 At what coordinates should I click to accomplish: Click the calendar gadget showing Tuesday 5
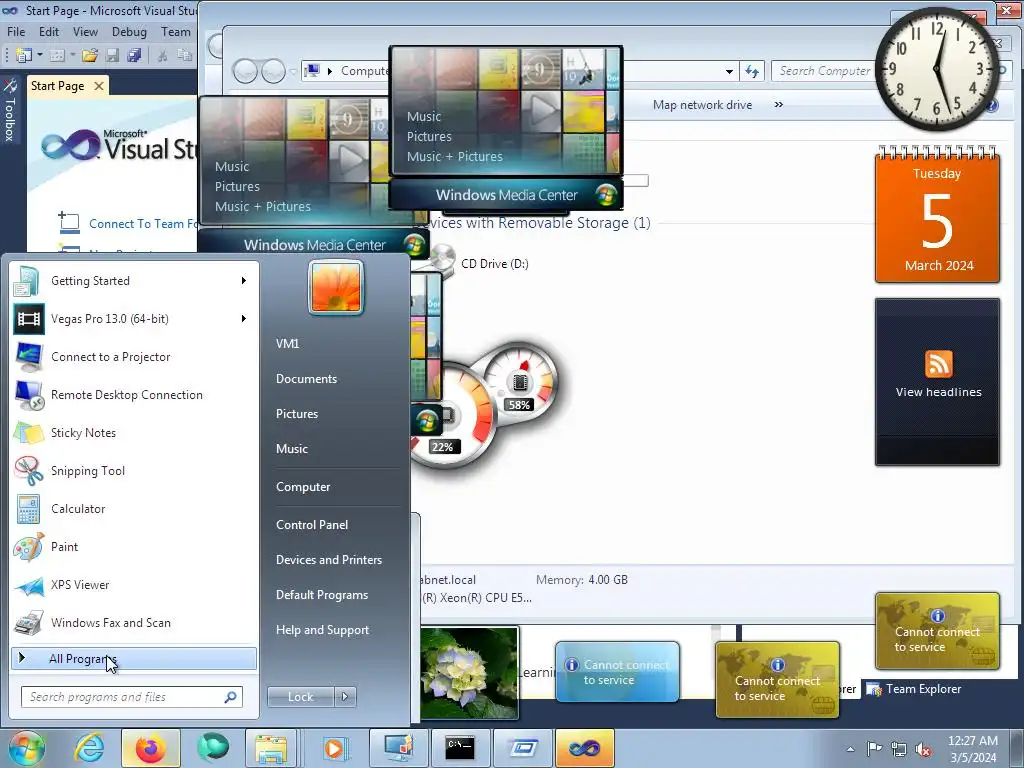point(938,217)
